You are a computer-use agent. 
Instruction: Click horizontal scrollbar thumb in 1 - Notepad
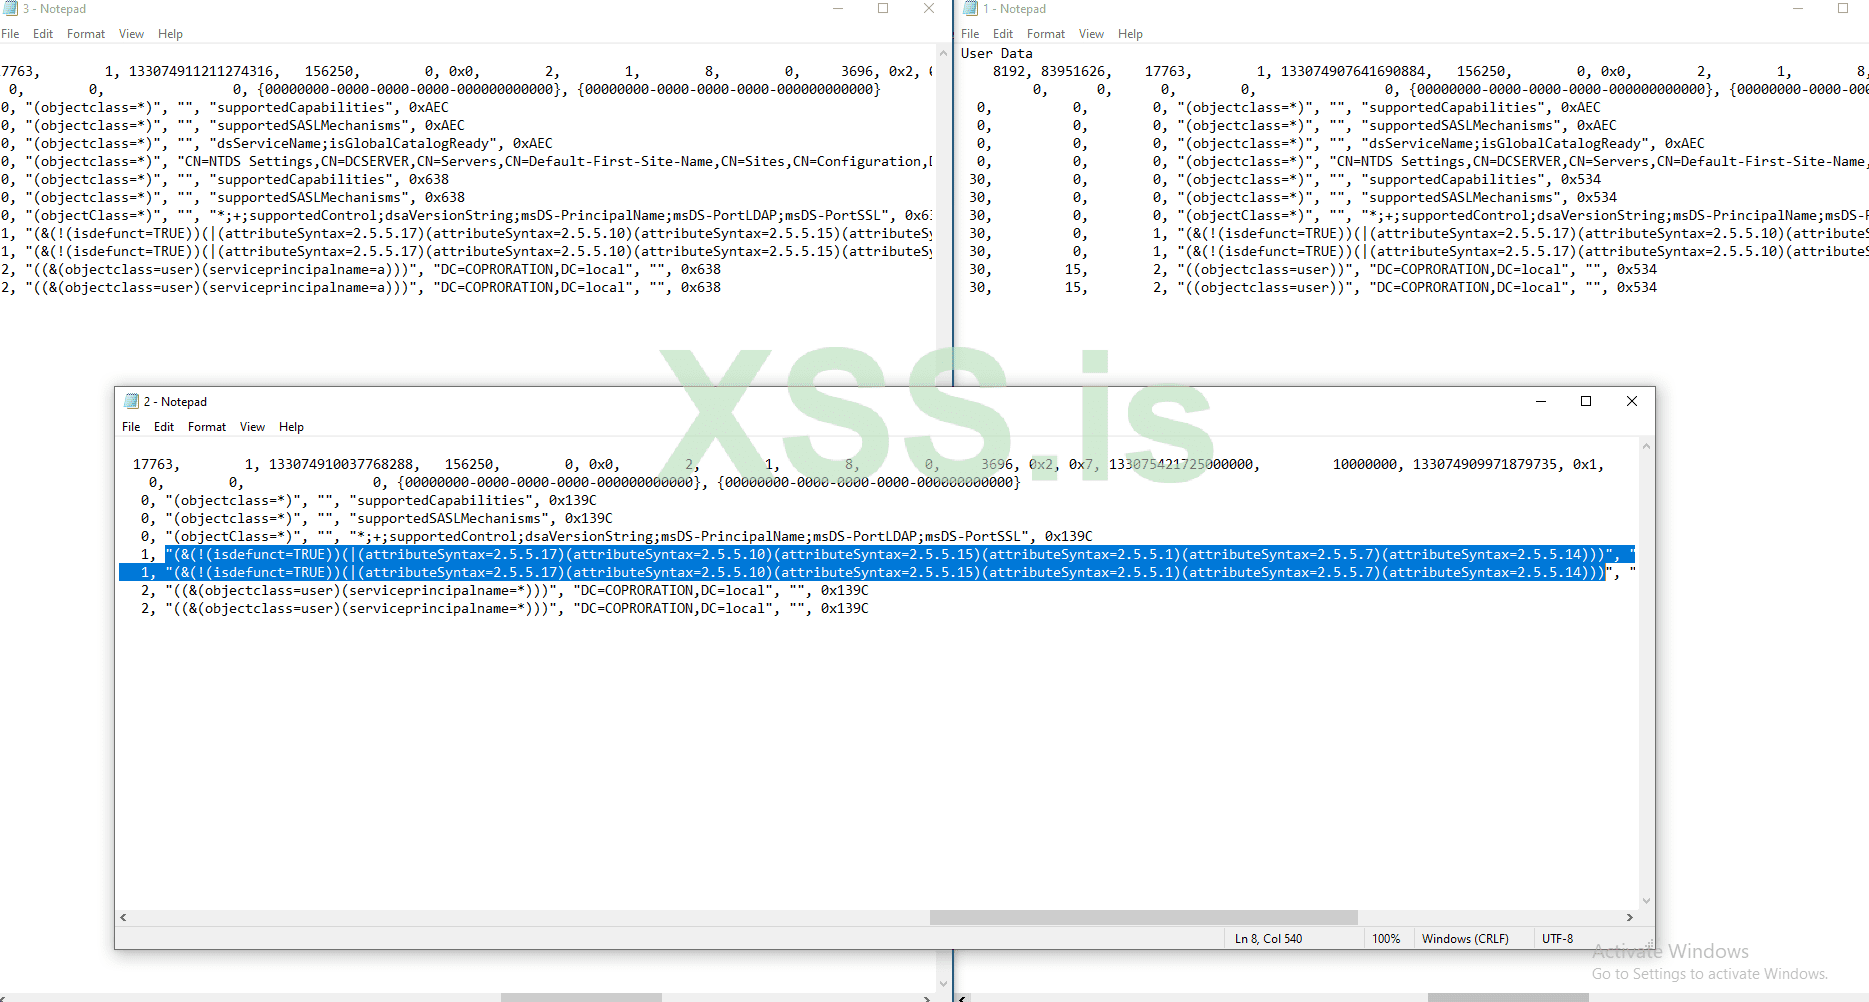[1508, 997]
